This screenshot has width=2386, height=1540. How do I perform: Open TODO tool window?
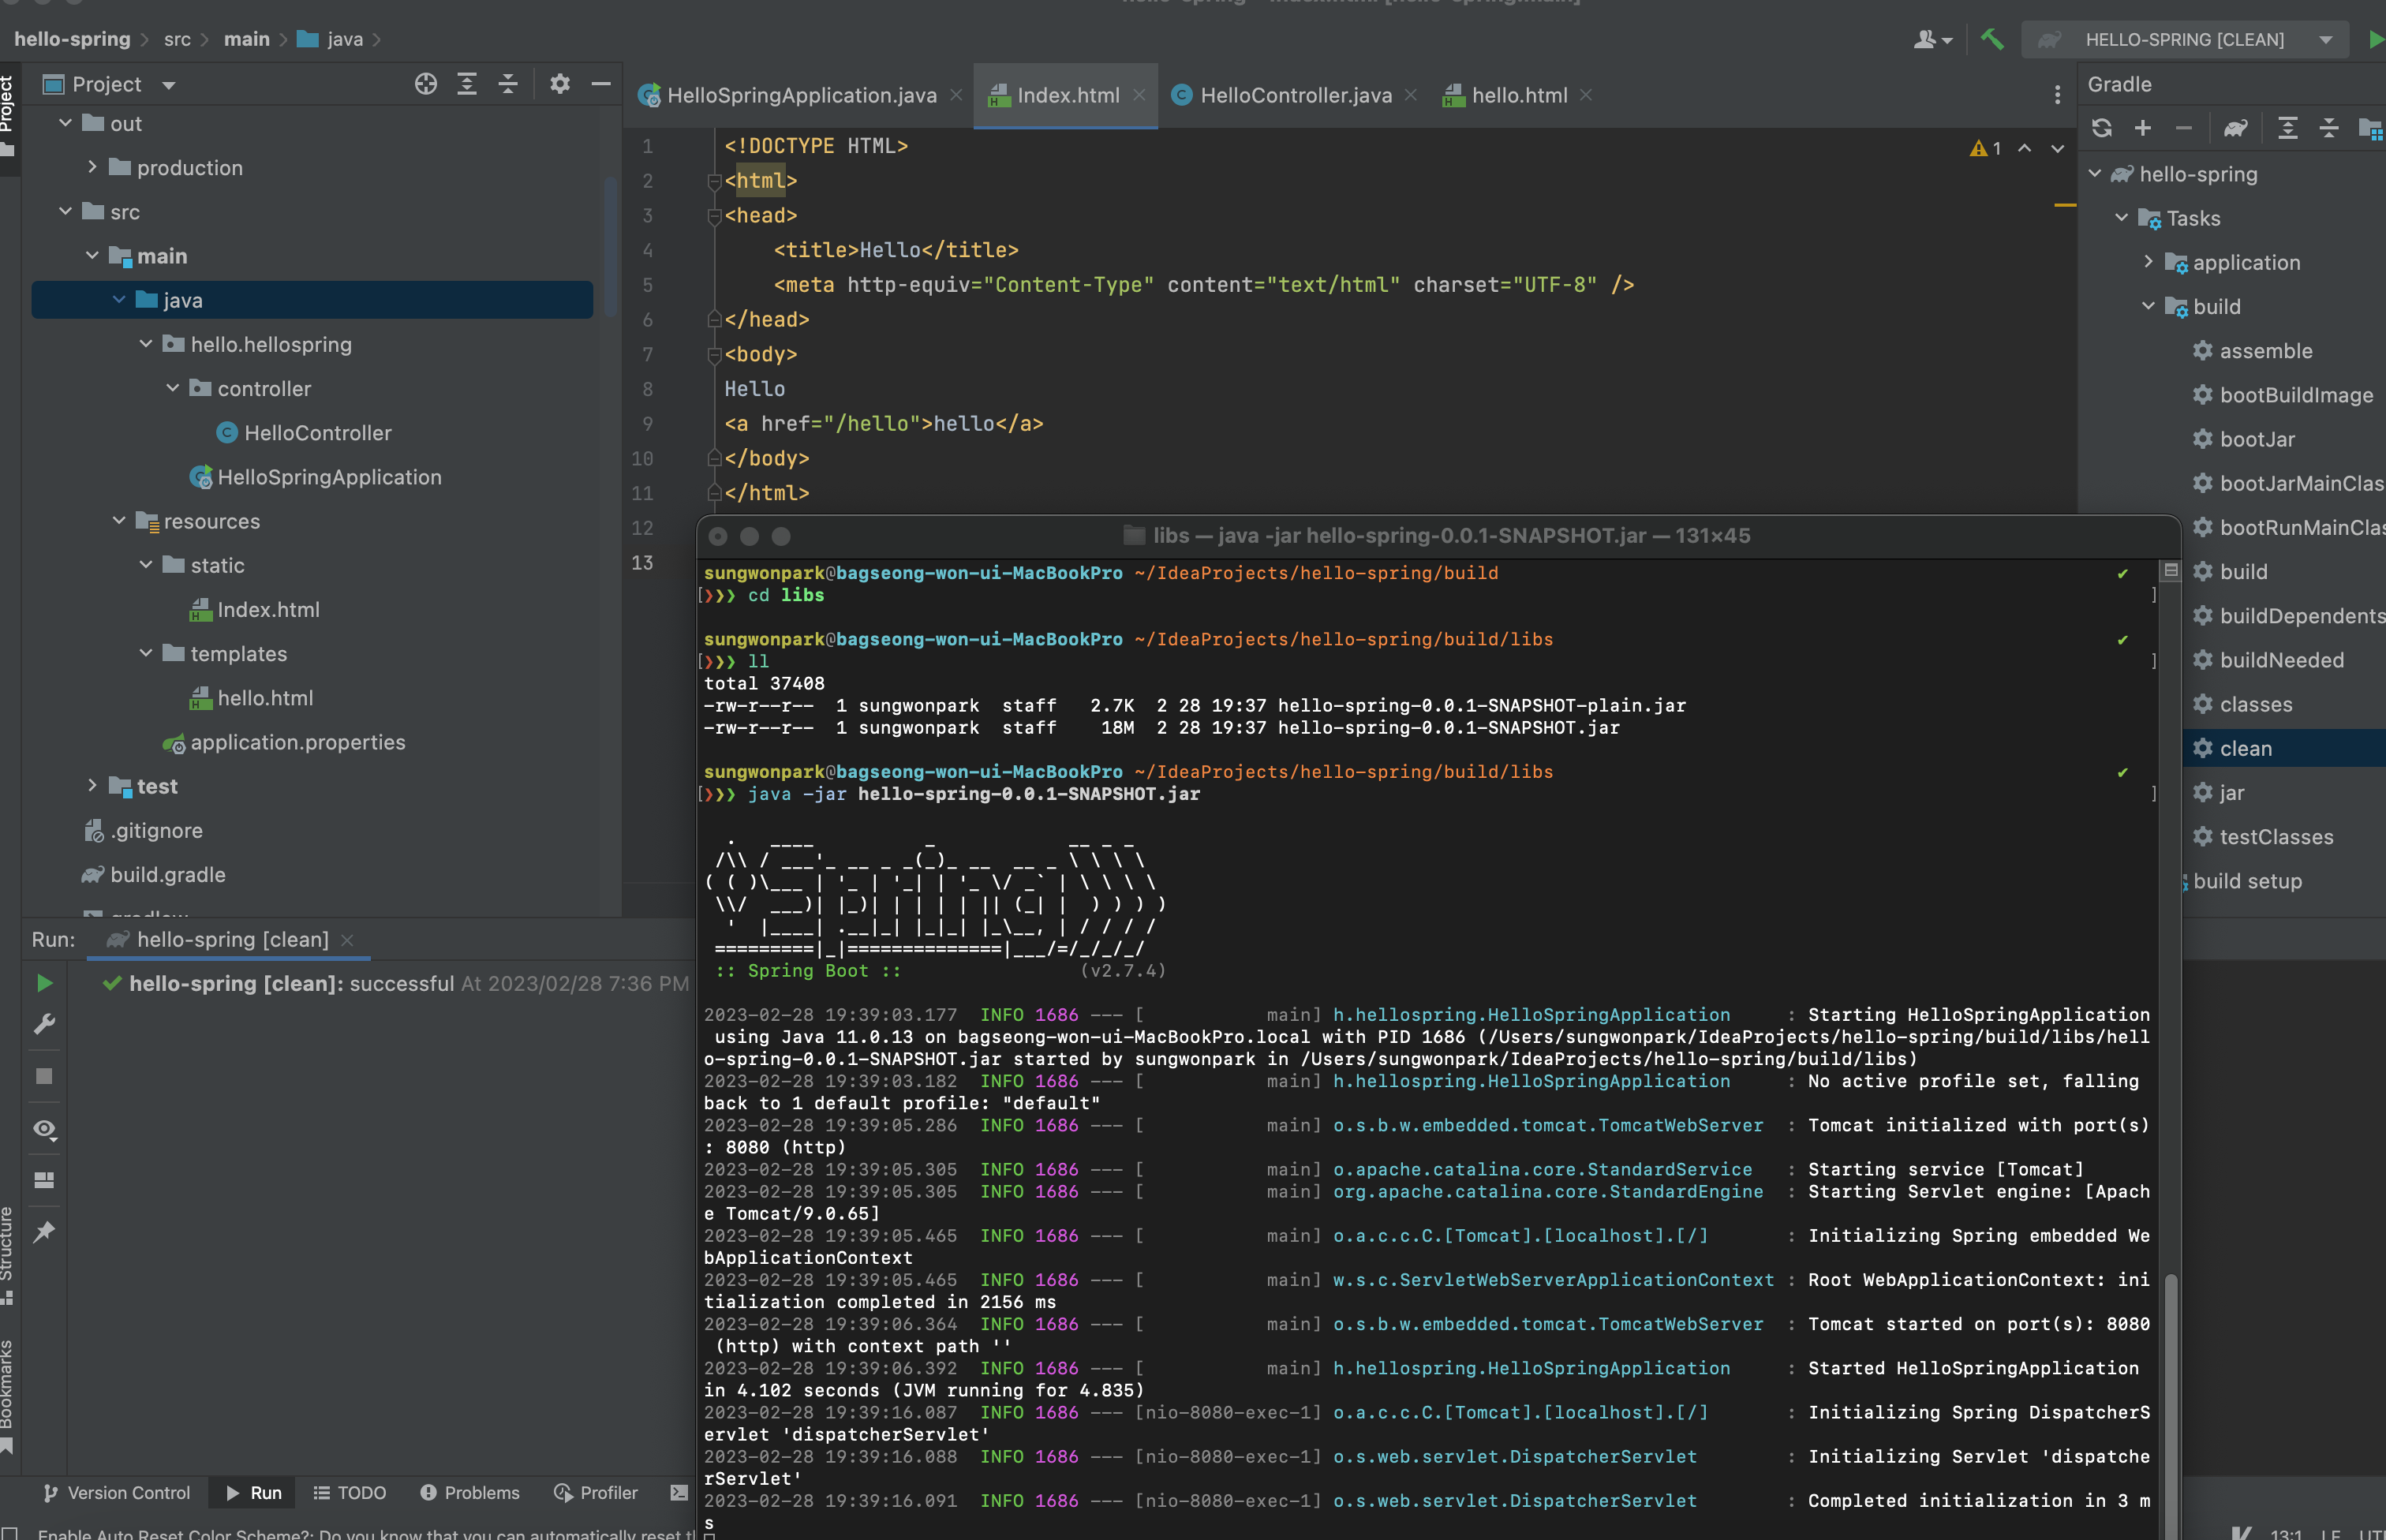pyautogui.click(x=350, y=1493)
